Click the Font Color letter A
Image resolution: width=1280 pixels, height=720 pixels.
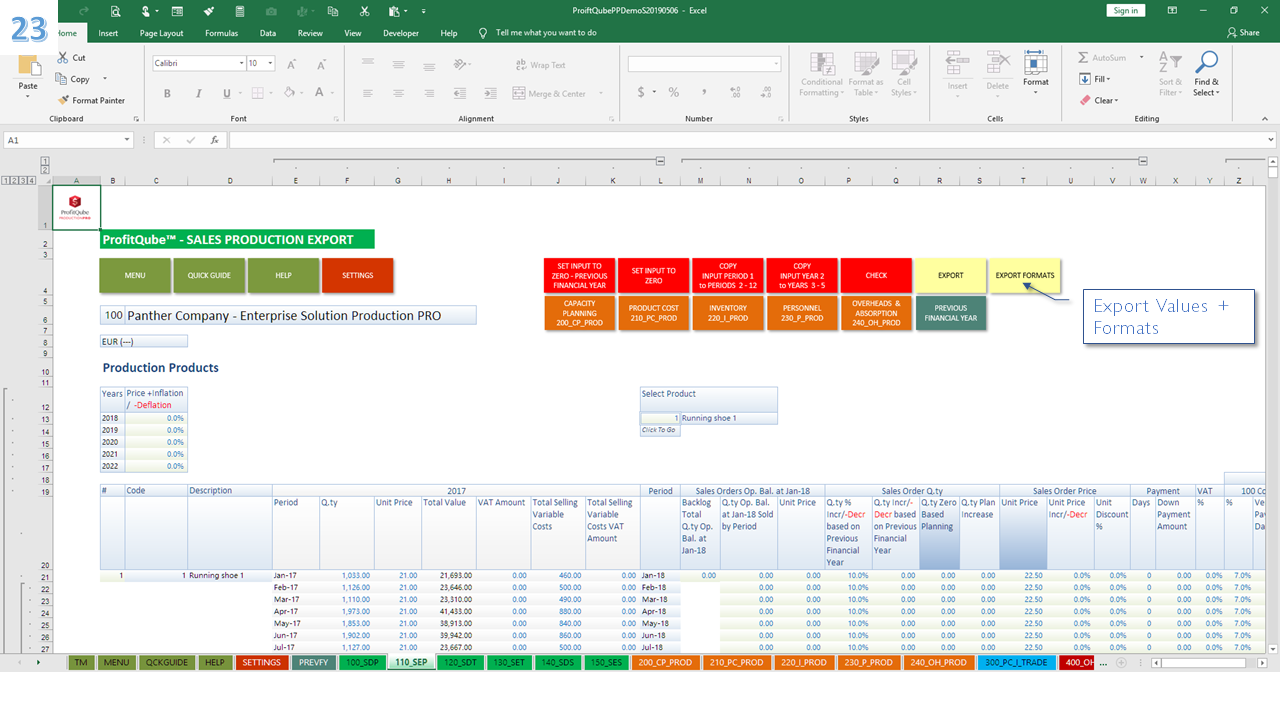(319, 93)
